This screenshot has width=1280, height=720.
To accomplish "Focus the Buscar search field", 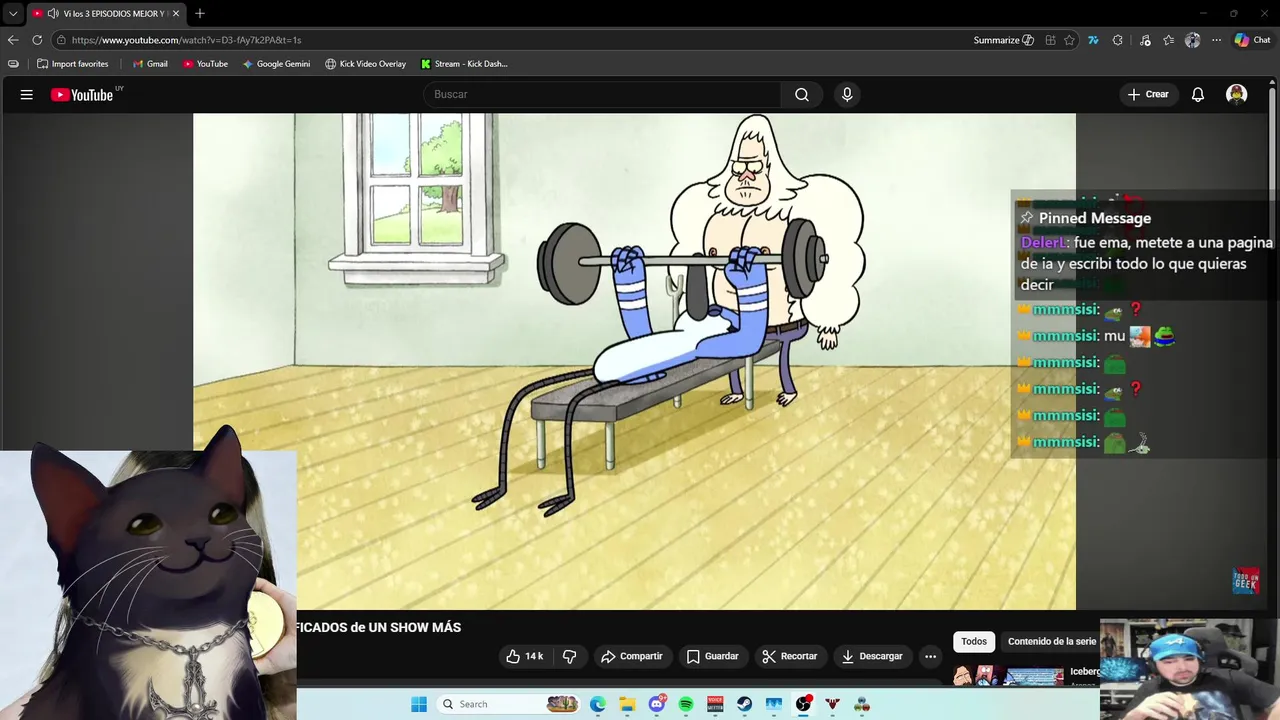I will click(603, 94).
